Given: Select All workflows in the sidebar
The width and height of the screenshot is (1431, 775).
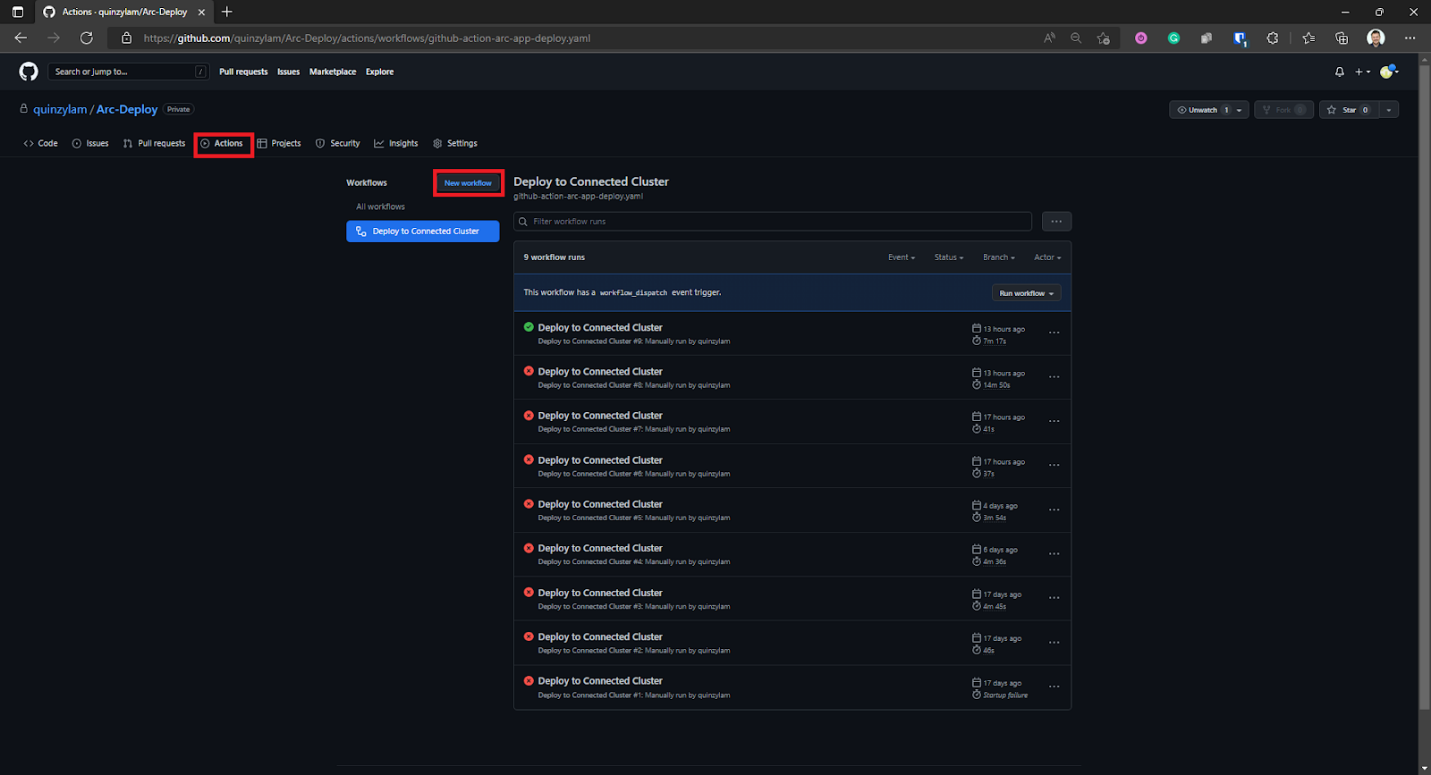Looking at the screenshot, I should pyautogui.click(x=381, y=207).
